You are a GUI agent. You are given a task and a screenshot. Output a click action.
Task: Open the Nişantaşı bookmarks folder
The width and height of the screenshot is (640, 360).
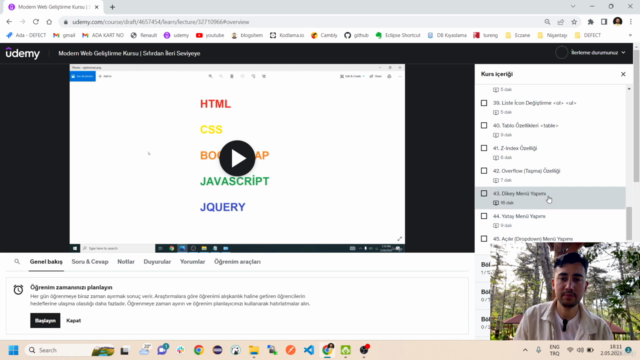[x=552, y=35]
